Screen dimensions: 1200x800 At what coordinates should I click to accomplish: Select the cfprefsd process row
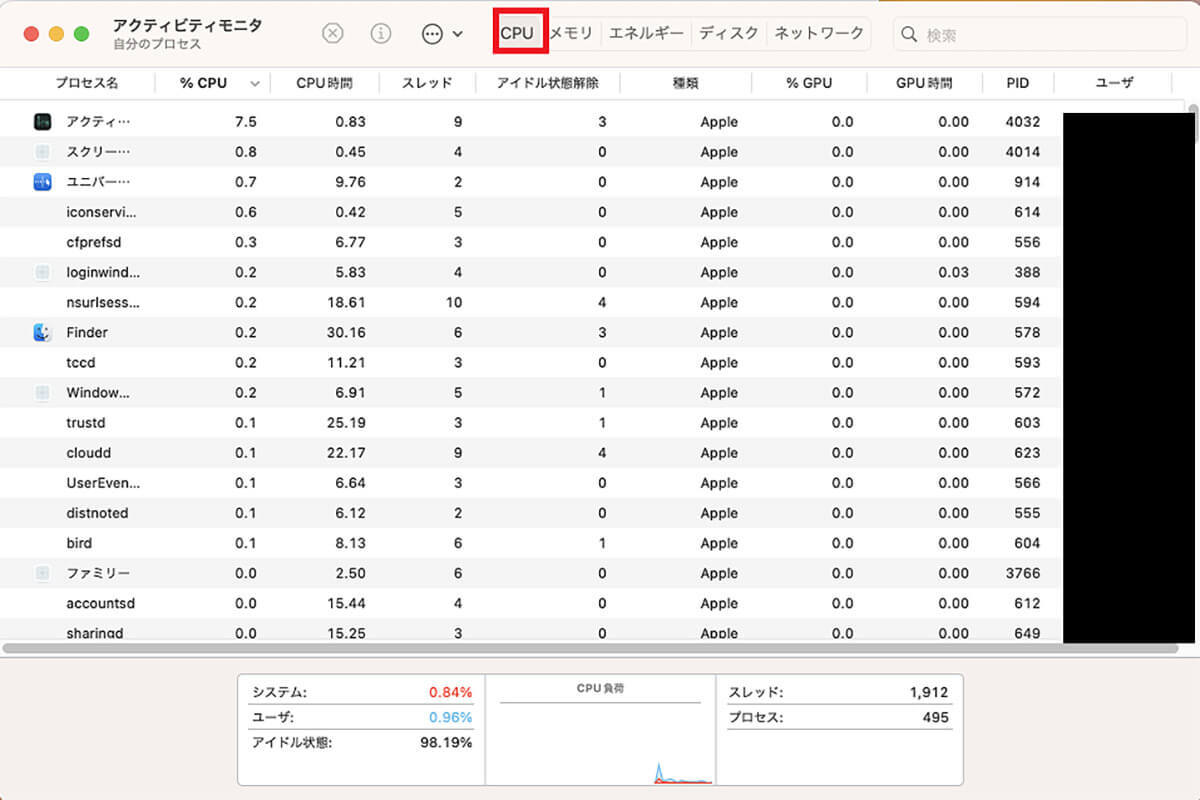tap(530, 242)
